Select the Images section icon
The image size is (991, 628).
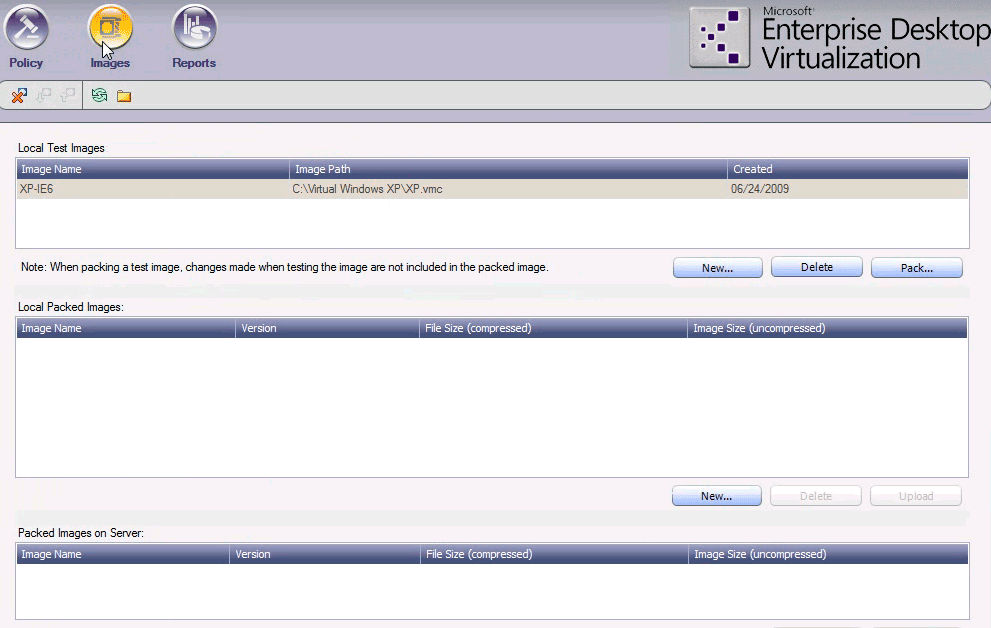(x=110, y=28)
